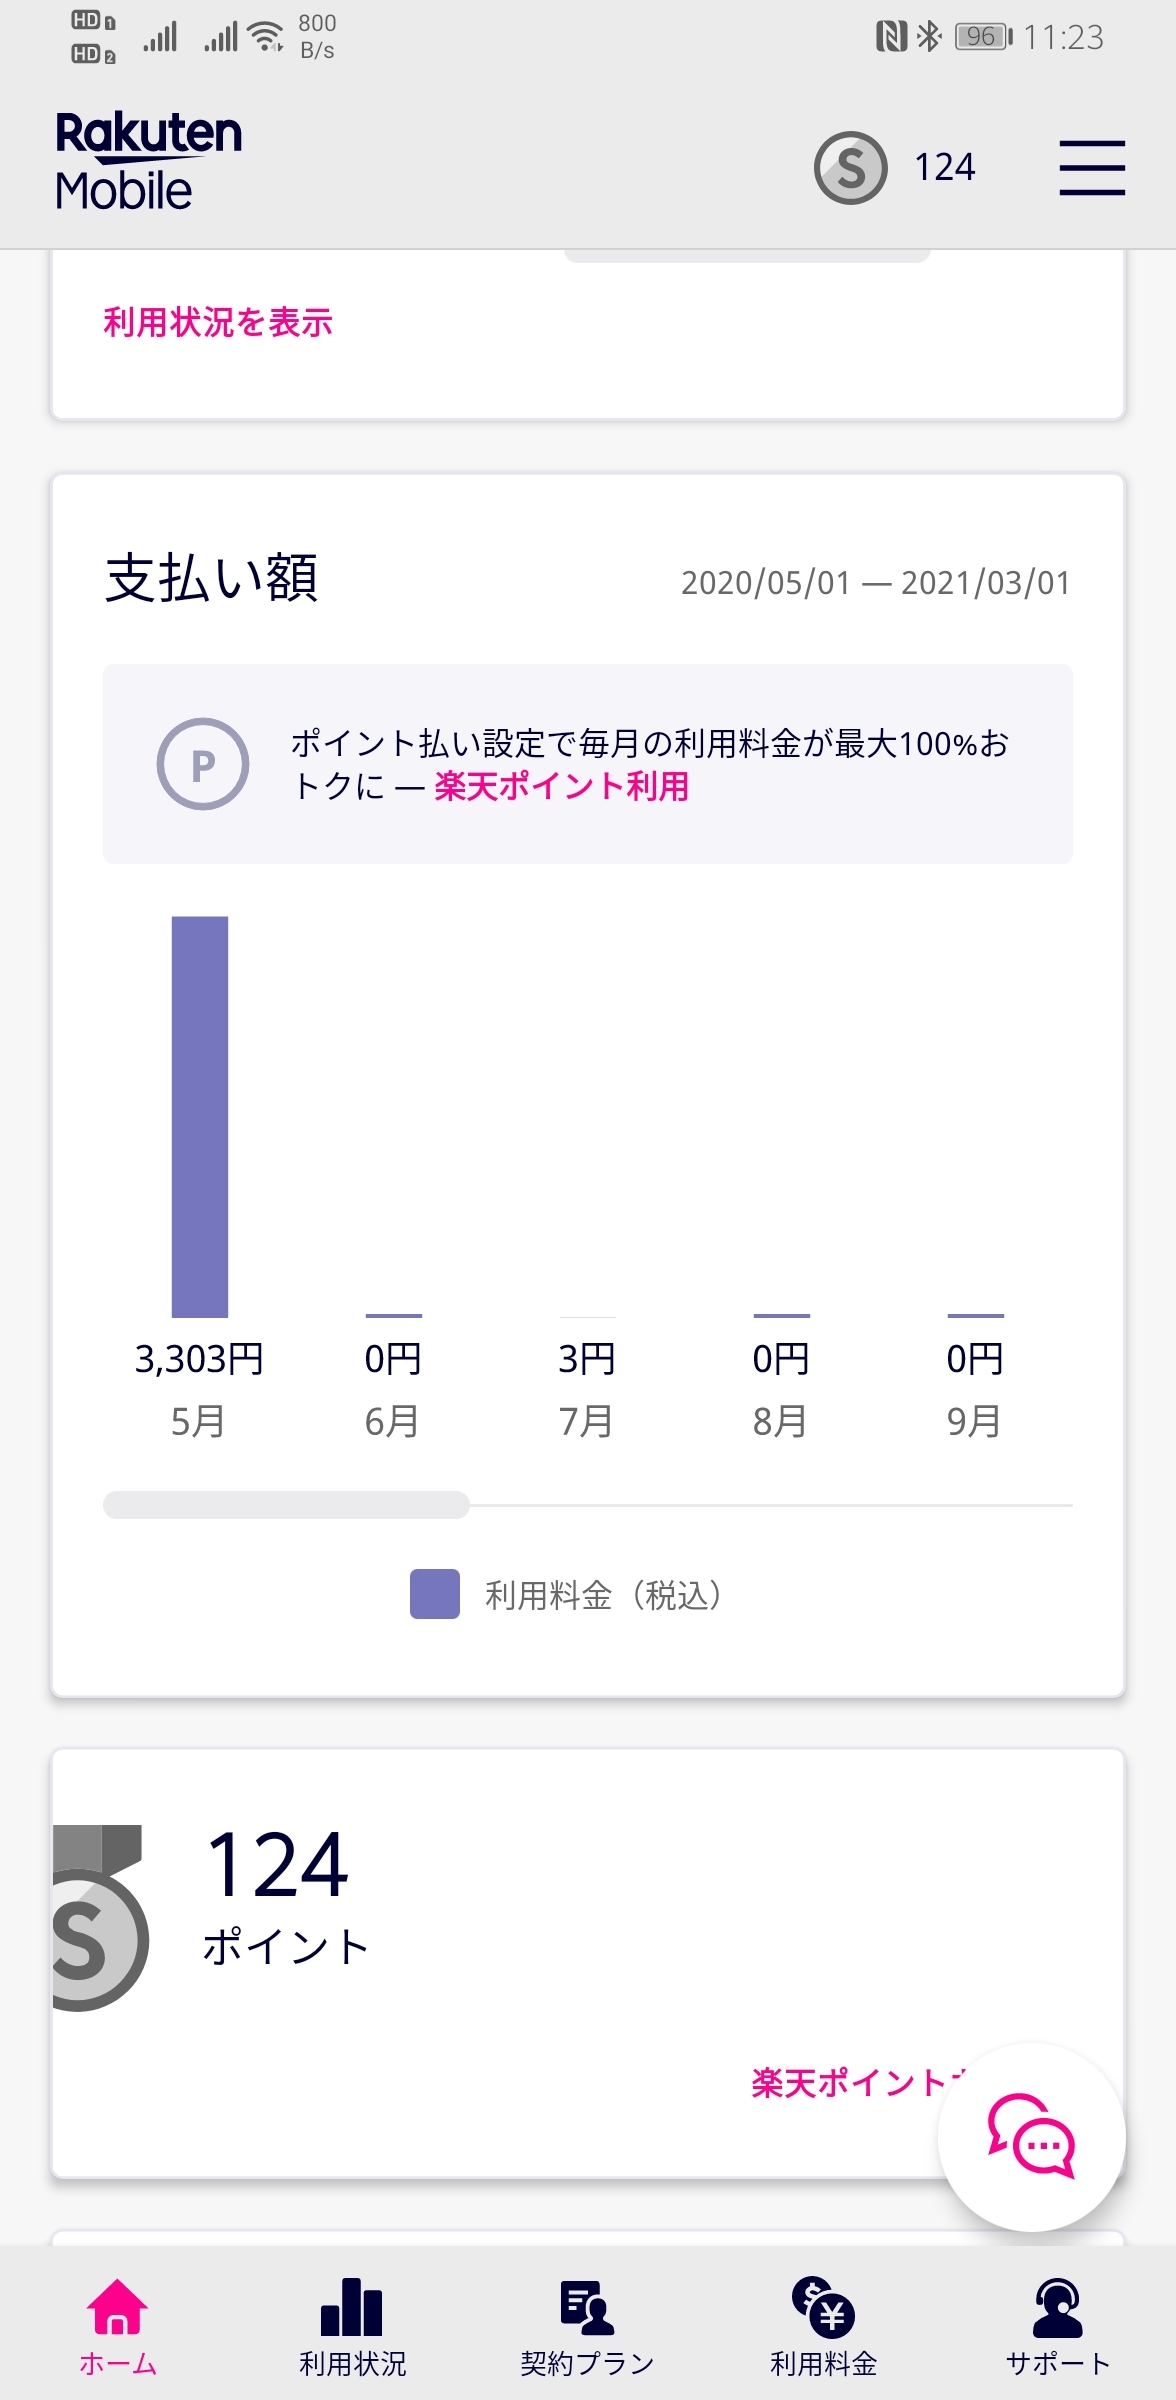
Task: Tap the Rakuten Mobile logo
Action: [148, 162]
